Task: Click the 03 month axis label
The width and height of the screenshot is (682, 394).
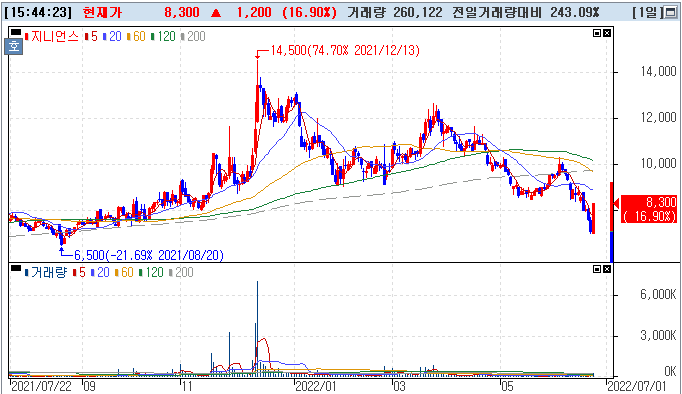Action: click(399, 386)
